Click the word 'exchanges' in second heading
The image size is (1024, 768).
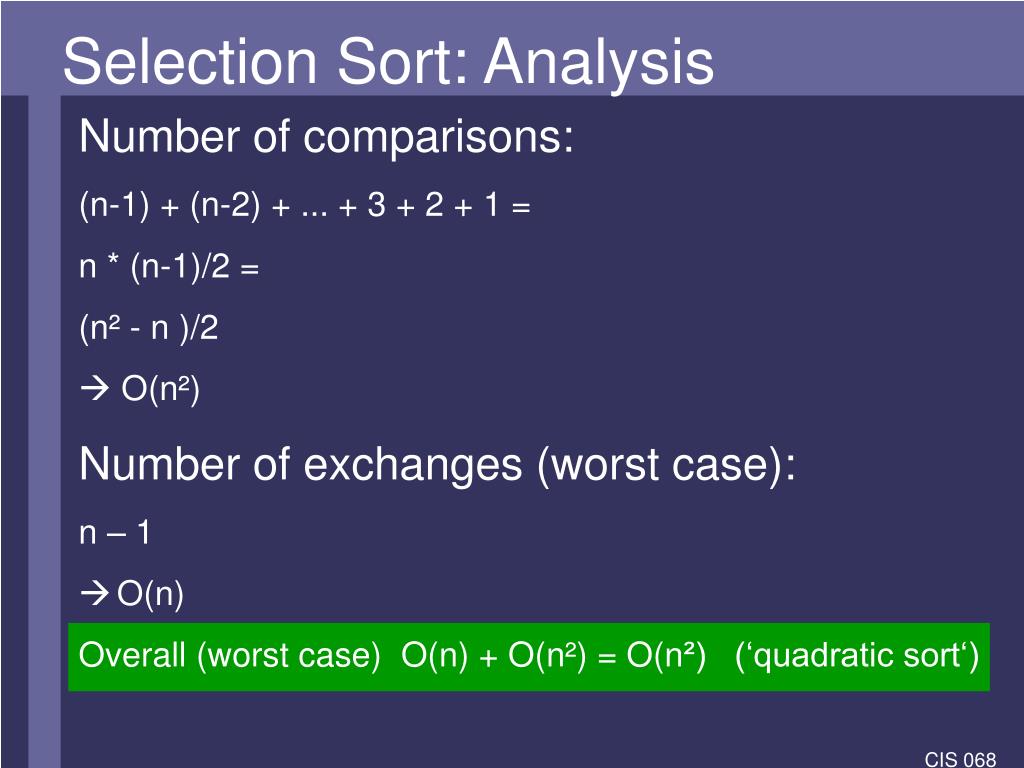413,466
